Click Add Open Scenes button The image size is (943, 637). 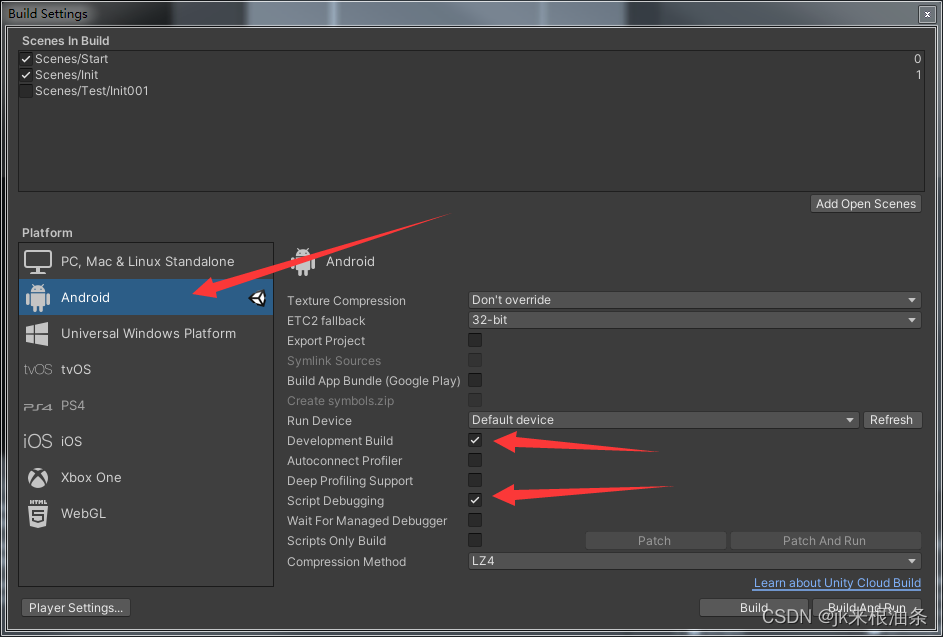point(865,204)
